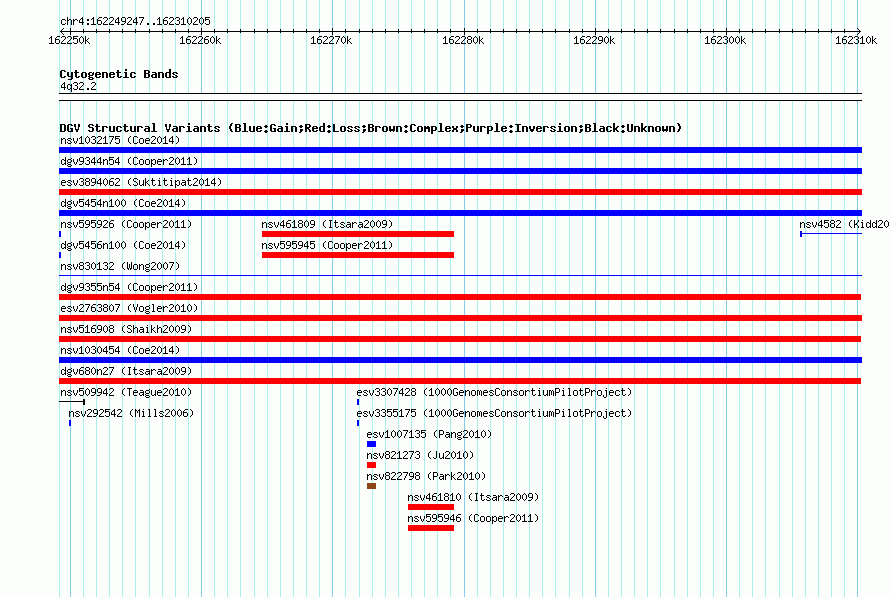Select esv1007135 (Pang2010) label
This screenshot has width=890, height=597.
click(429, 434)
